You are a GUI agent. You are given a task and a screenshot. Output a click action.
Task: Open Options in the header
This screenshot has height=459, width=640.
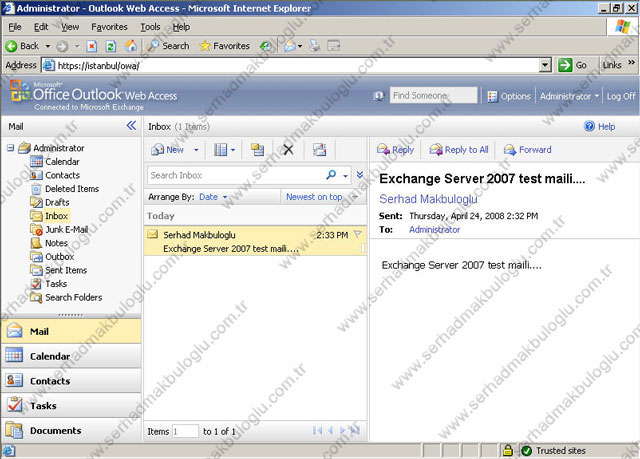coord(509,96)
